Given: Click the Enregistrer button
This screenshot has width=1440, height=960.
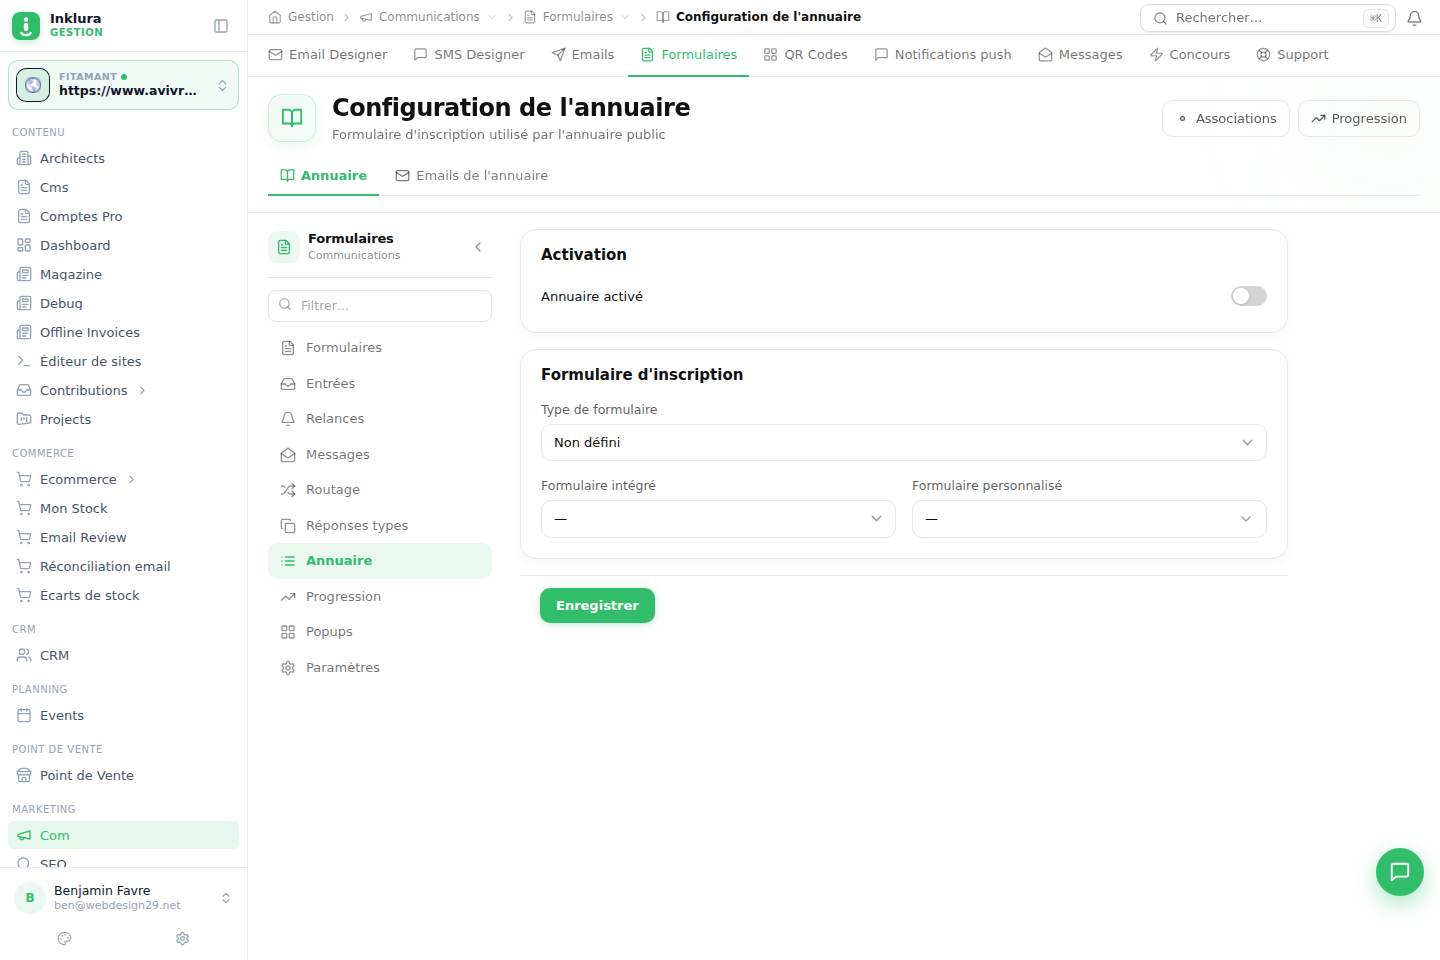Looking at the screenshot, I should tap(597, 606).
